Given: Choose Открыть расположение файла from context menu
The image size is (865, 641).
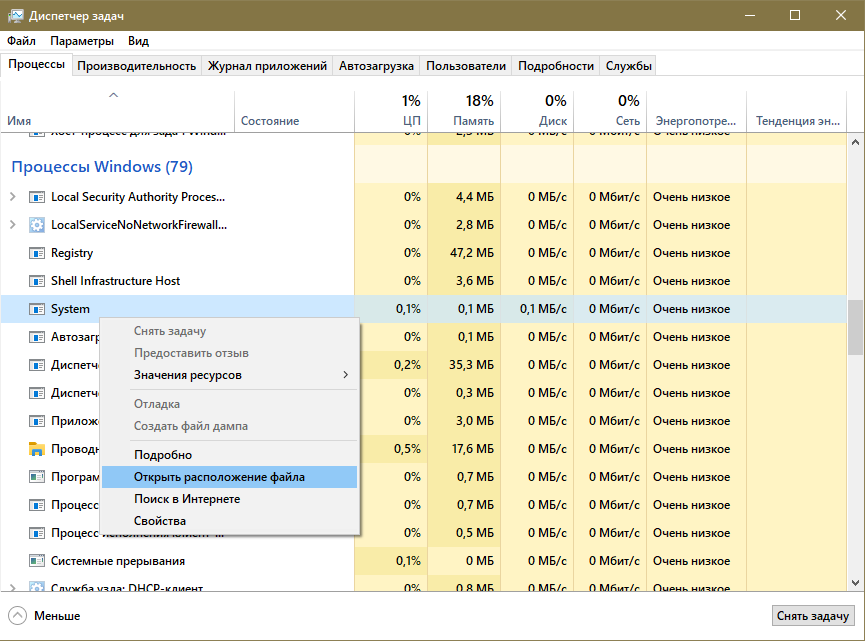Looking at the screenshot, I should coord(219,477).
